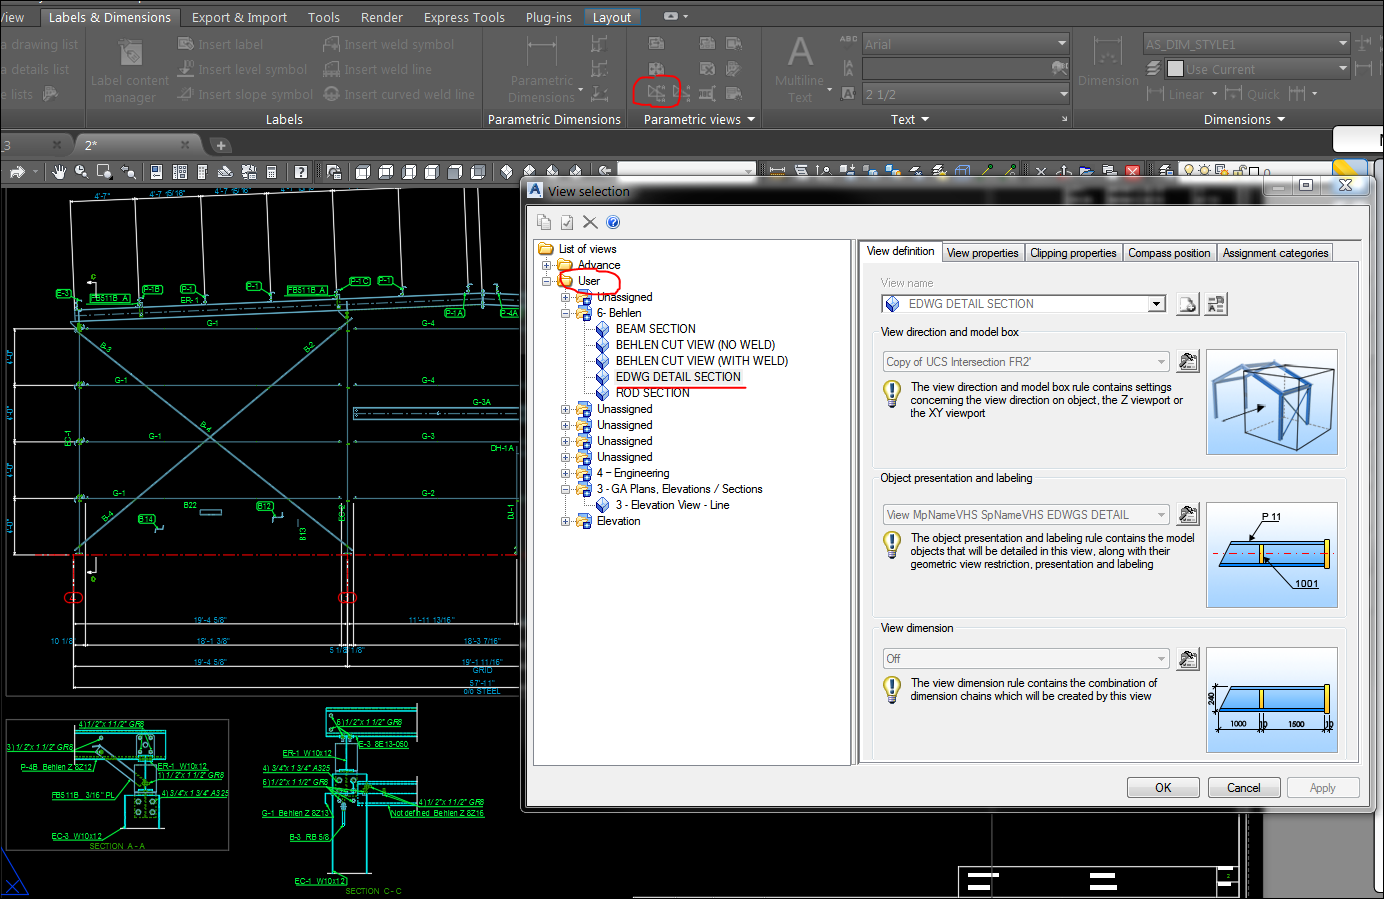Open the Clipping properties tab
The width and height of the screenshot is (1384, 899).
click(1072, 252)
